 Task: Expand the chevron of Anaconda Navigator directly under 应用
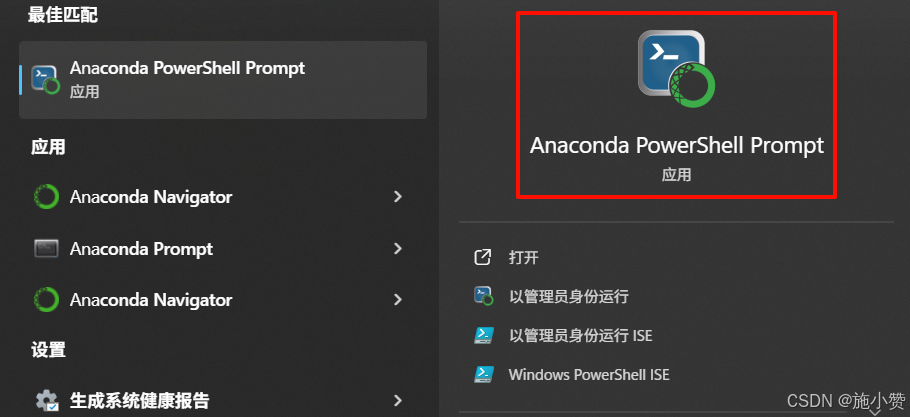(x=398, y=197)
